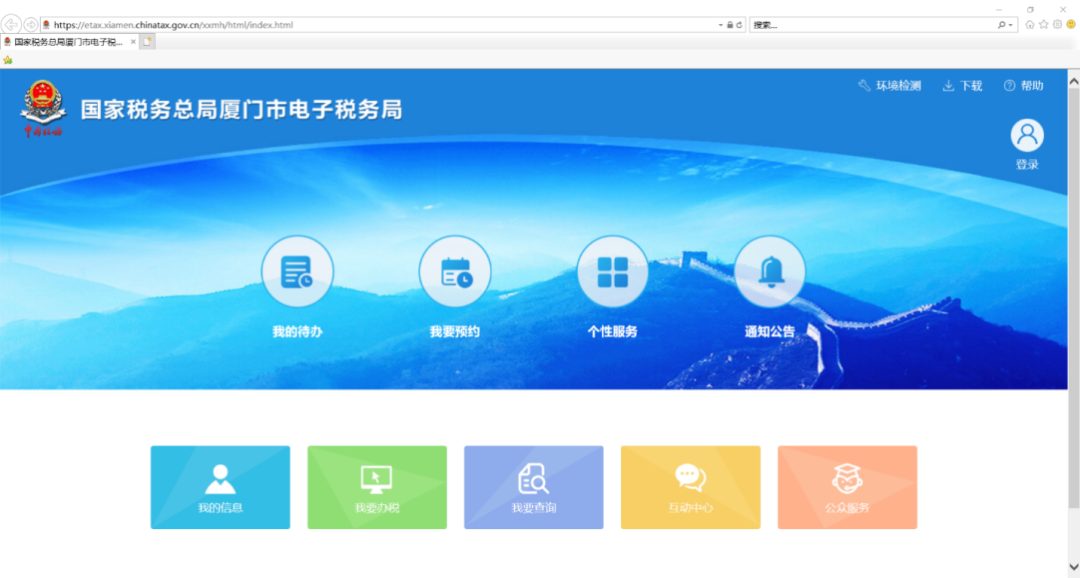Click the 我要预约 label
The image size is (1080, 578).
(x=455, y=331)
